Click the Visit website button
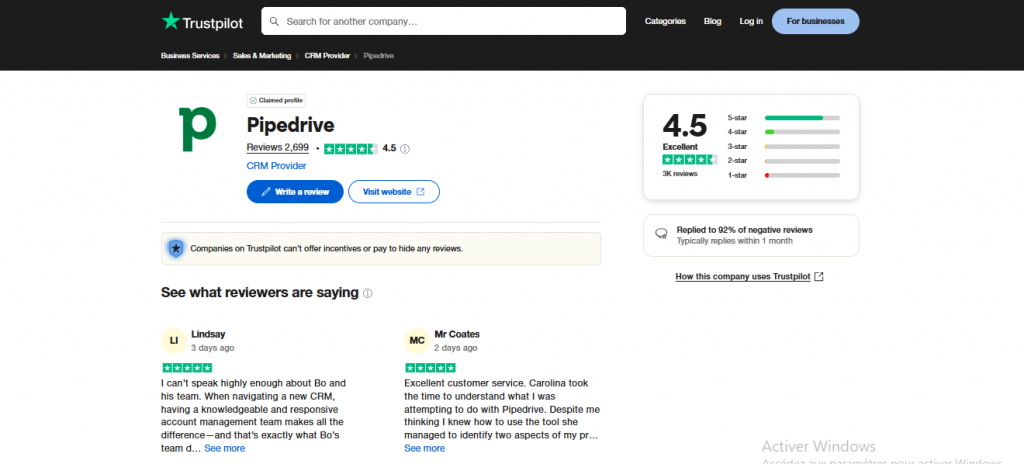 394,191
